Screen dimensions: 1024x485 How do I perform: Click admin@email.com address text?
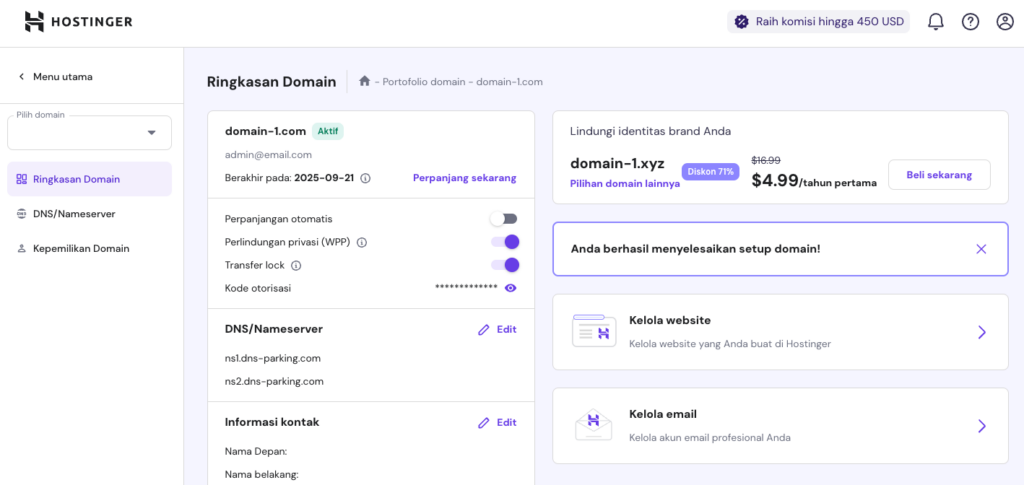click(268, 155)
